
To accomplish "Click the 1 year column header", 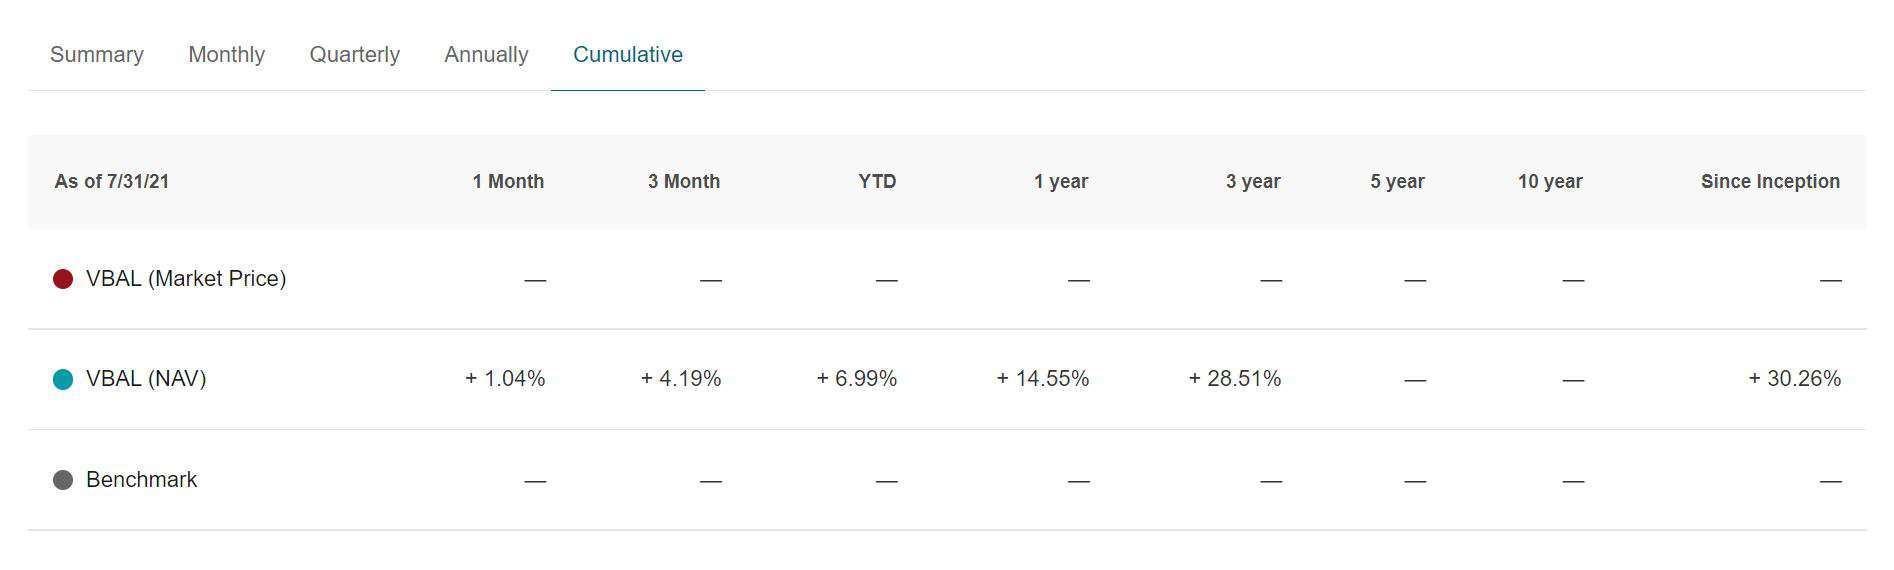I will click(1060, 182).
